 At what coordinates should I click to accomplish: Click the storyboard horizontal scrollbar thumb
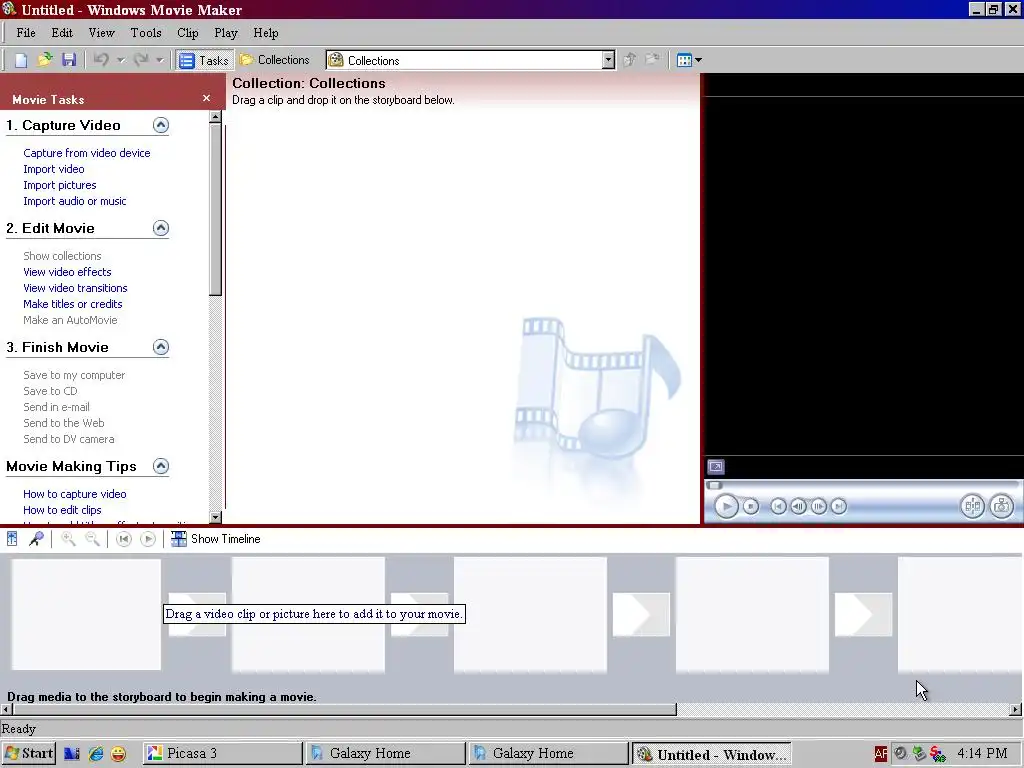point(345,709)
